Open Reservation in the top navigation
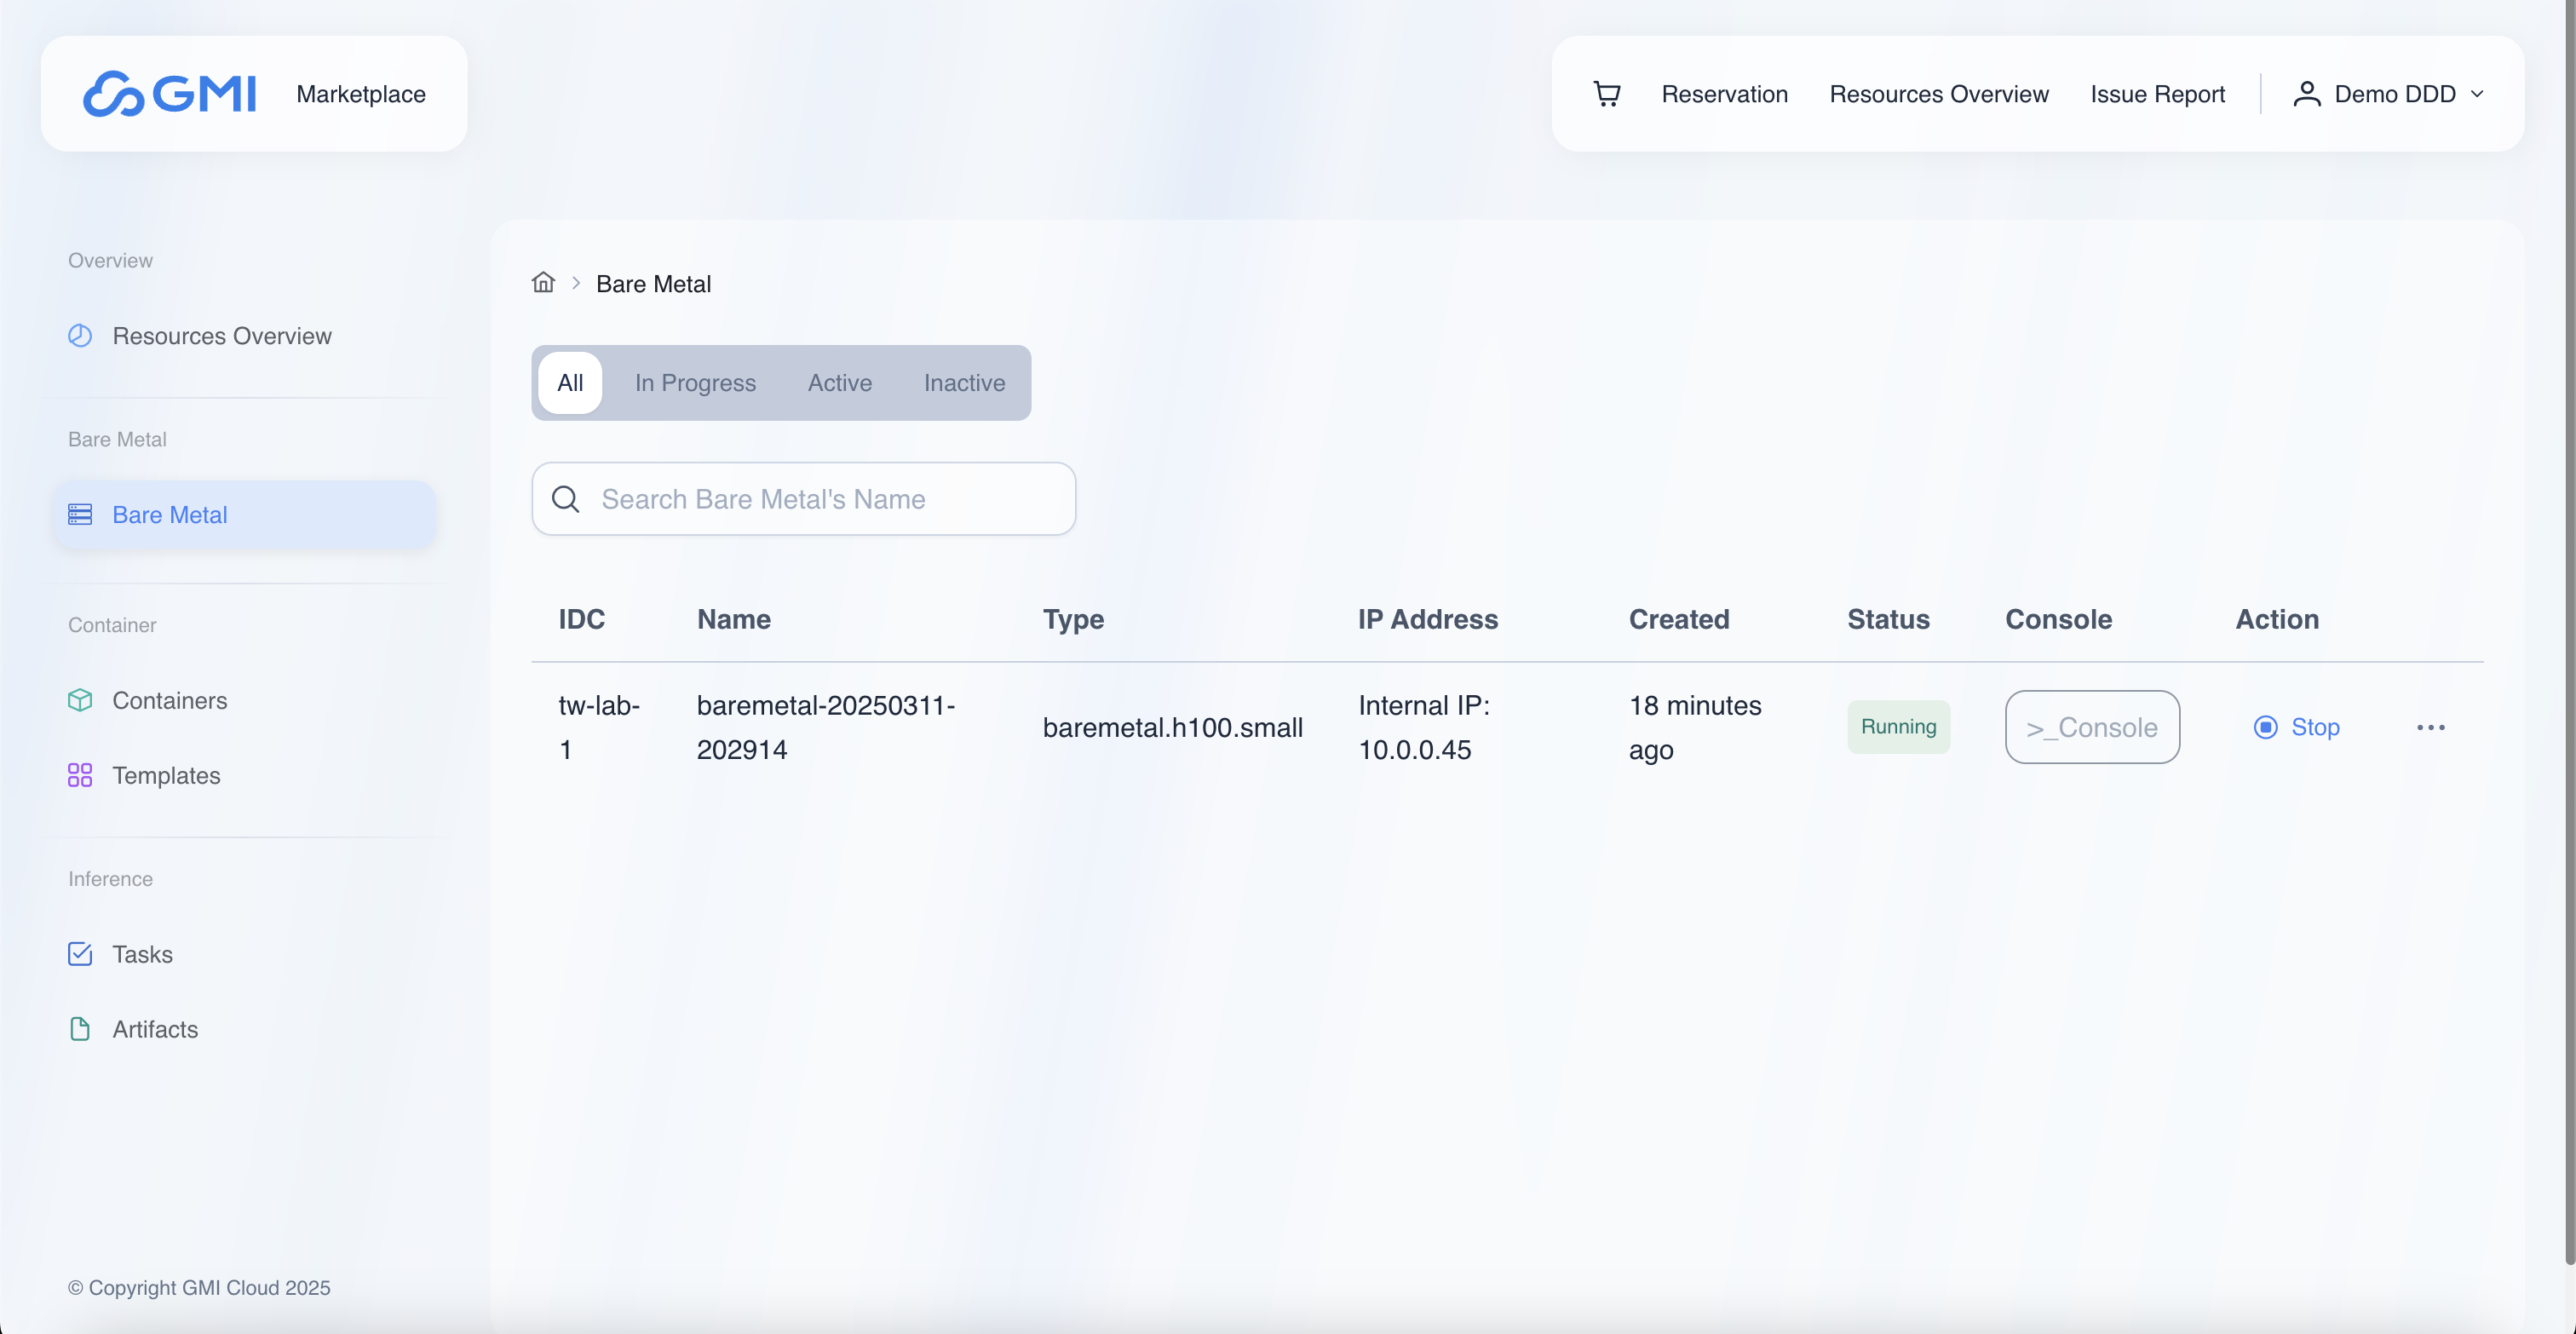2576x1334 pixels. coord(1724,94)
